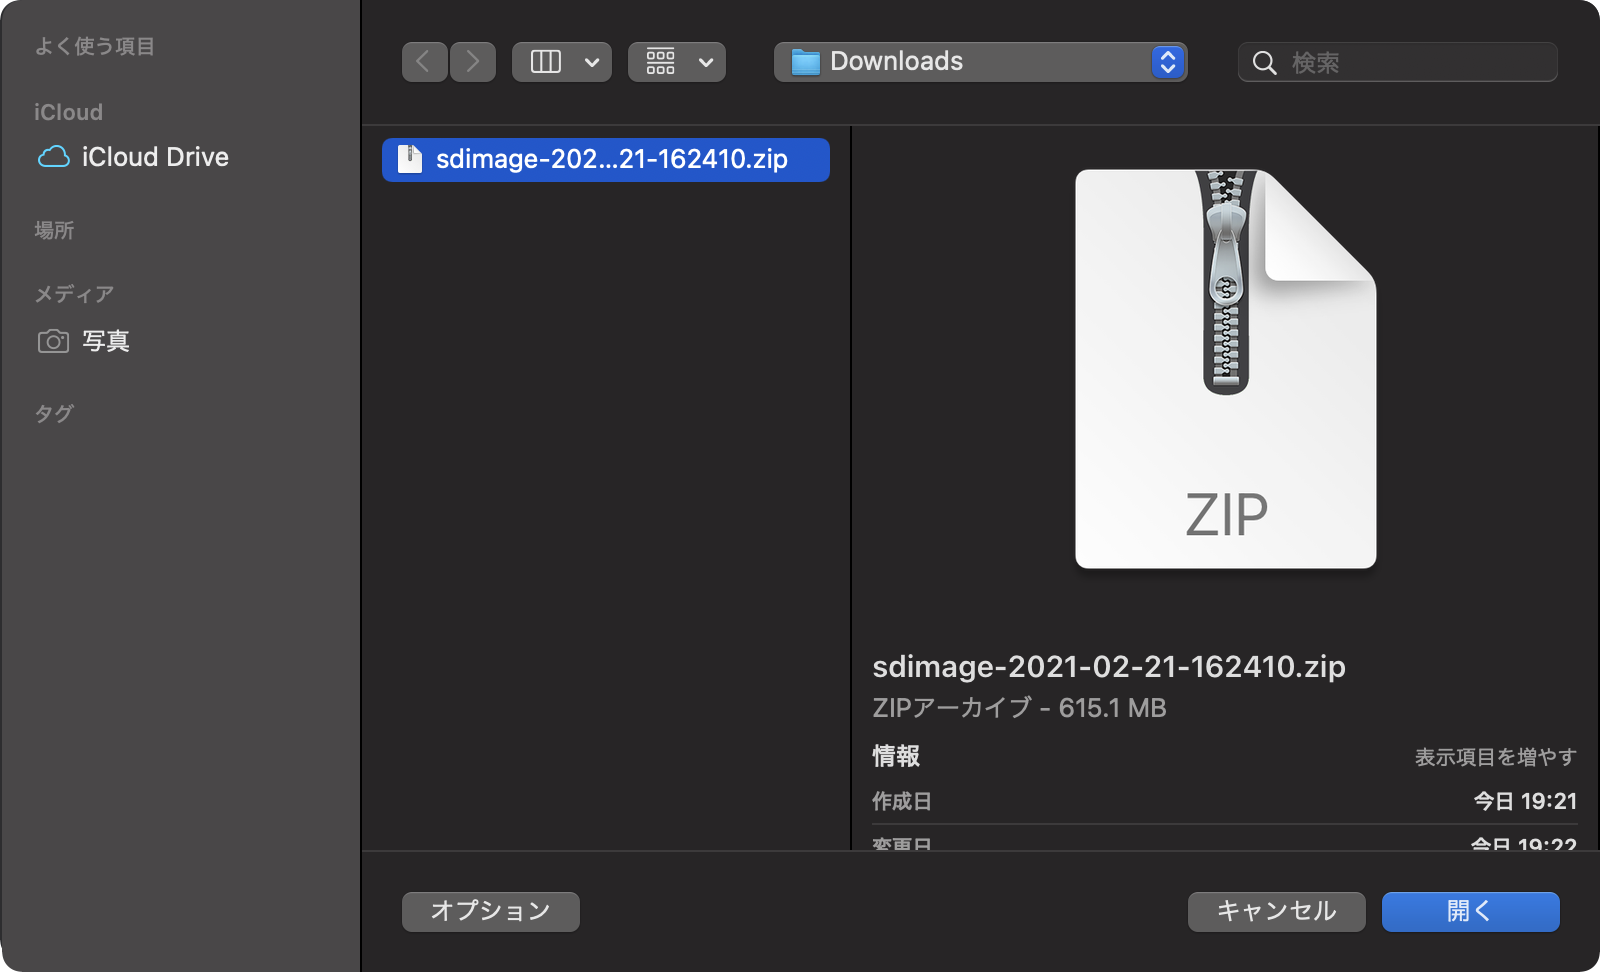Click 表示項目を増やす link
Screen dimensions: 1600x972
1495,757
